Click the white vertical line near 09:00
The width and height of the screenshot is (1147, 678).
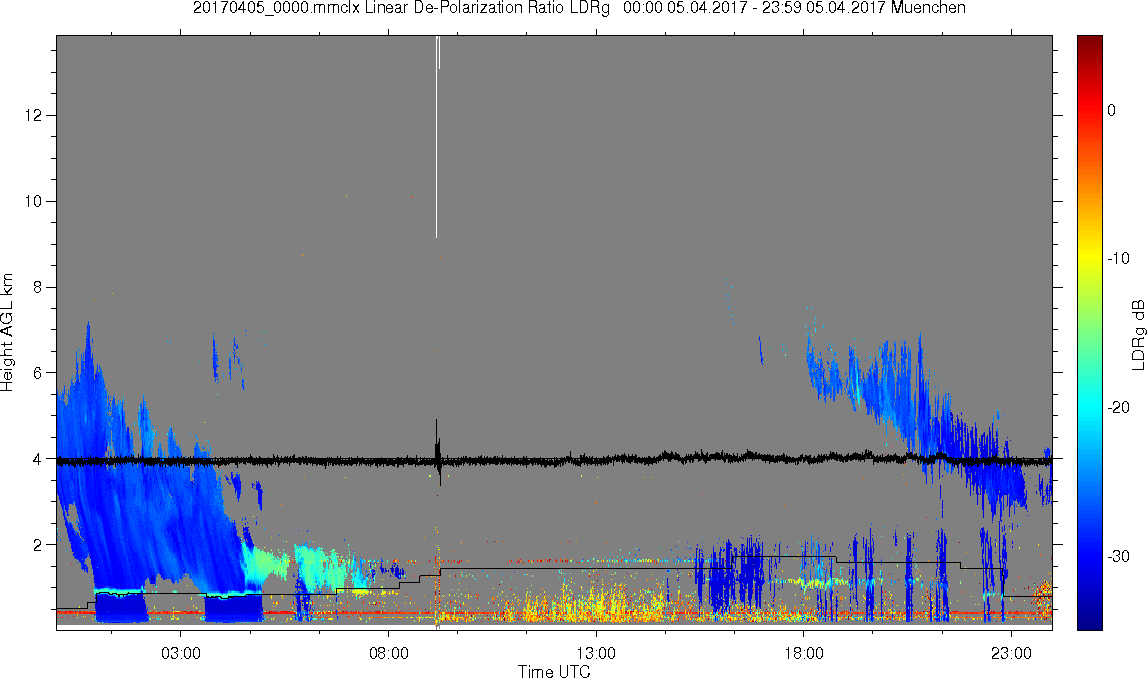click(x=437, y=137)
